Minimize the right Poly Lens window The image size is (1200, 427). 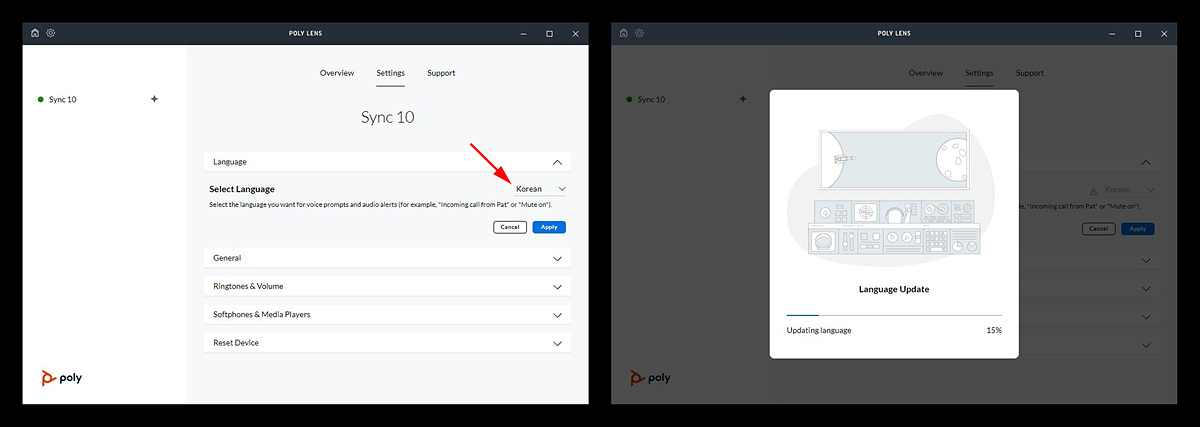point(1112,33)
